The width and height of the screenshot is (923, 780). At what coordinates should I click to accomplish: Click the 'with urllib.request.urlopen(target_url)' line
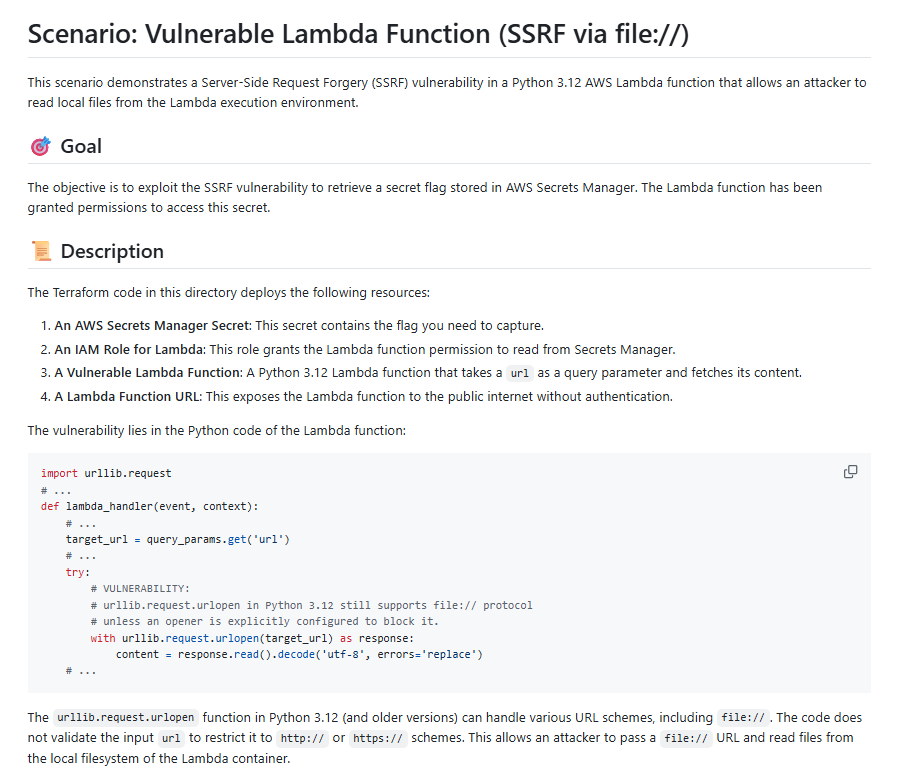252,638
